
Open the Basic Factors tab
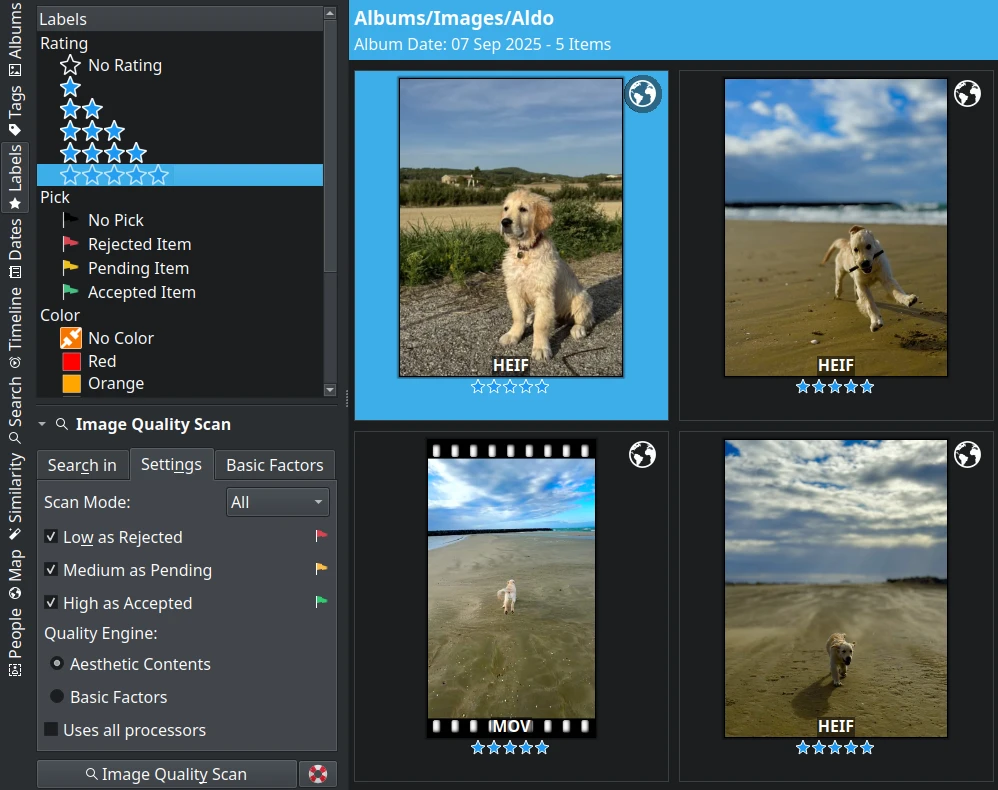click(x=274, y=465)
